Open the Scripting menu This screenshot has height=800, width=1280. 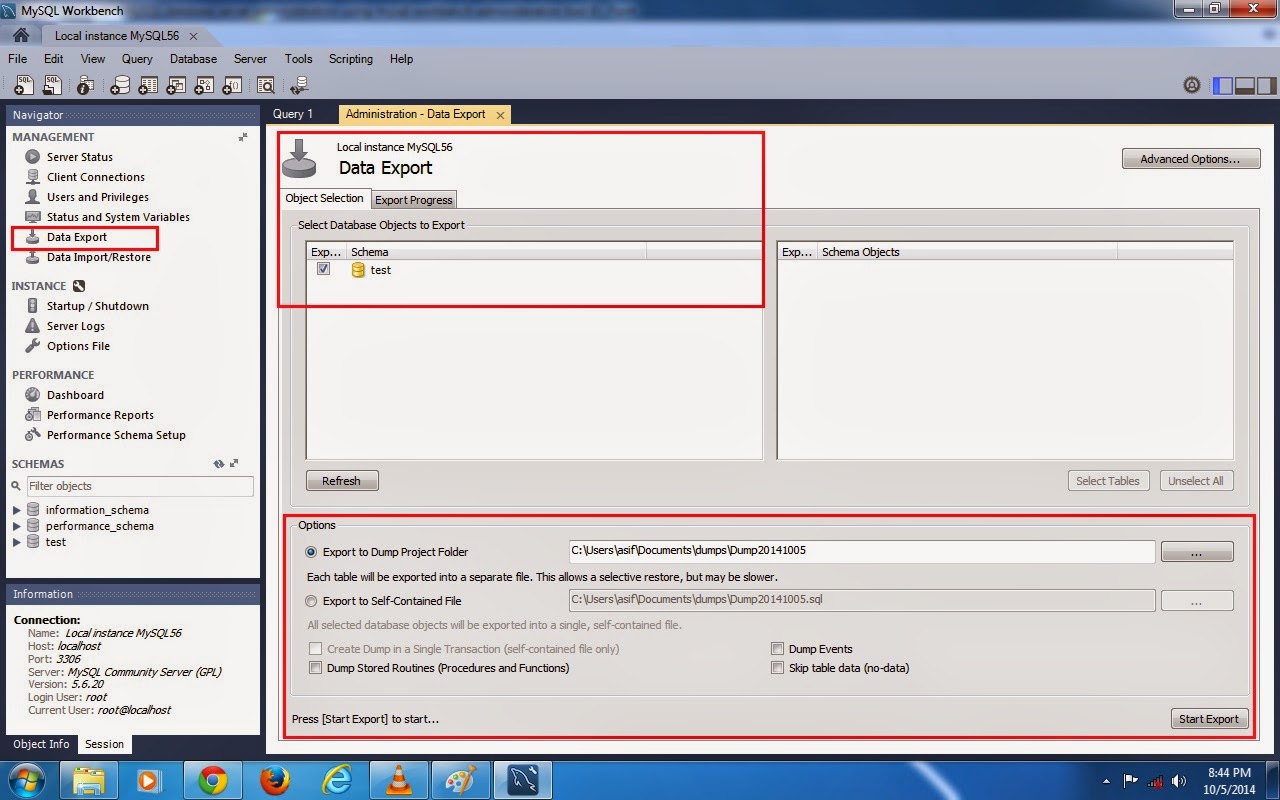(351, 59)
